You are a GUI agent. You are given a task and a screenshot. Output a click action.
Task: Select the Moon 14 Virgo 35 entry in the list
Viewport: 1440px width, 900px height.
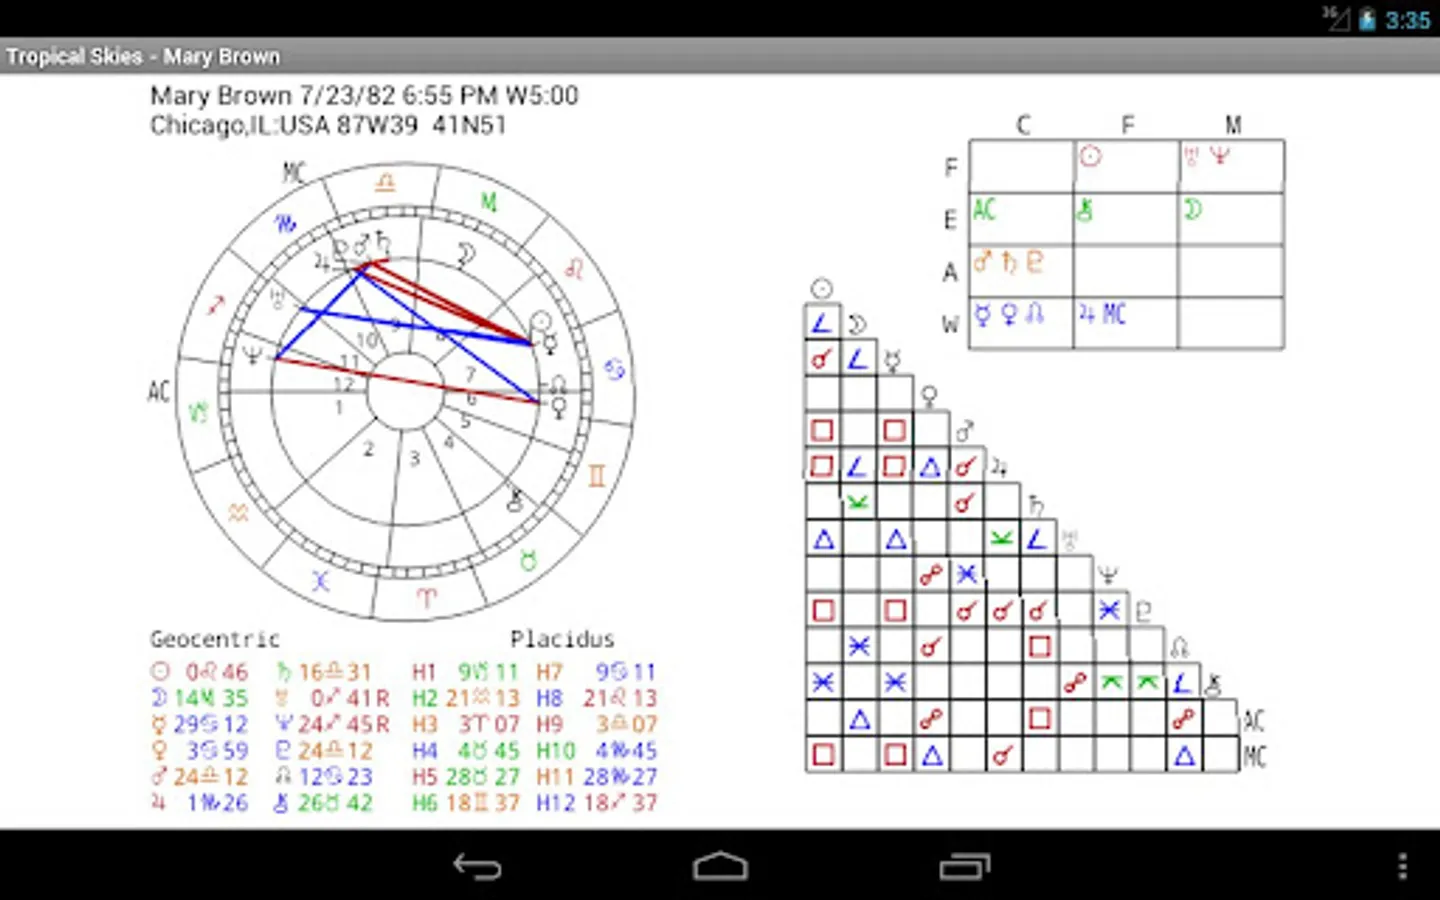tap(200, 698)
